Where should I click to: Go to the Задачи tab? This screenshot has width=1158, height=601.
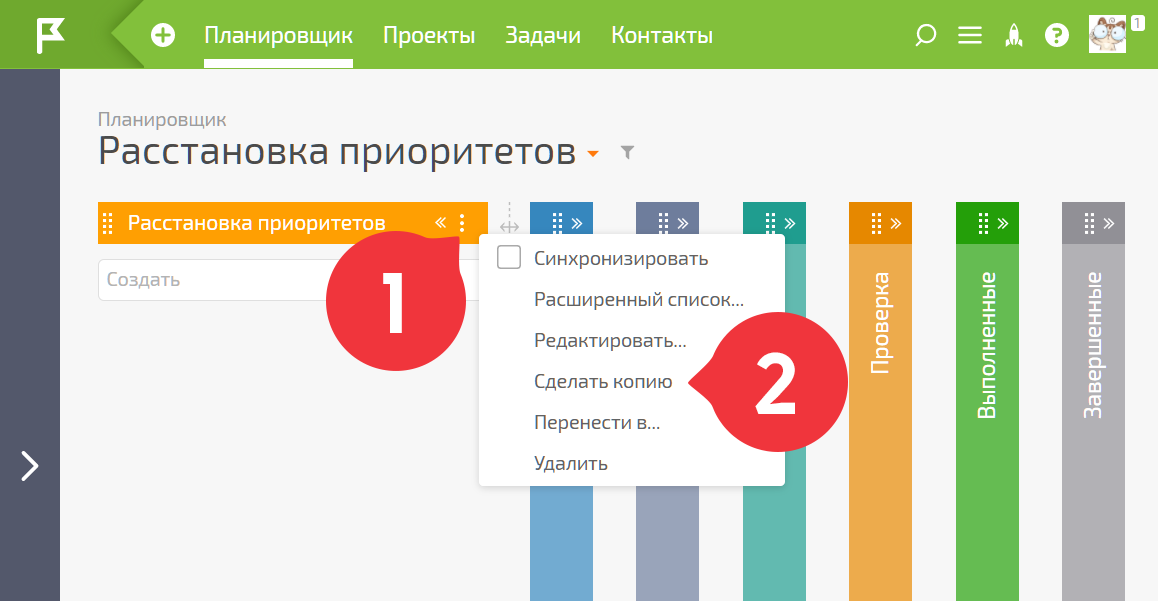coord(543,35)
